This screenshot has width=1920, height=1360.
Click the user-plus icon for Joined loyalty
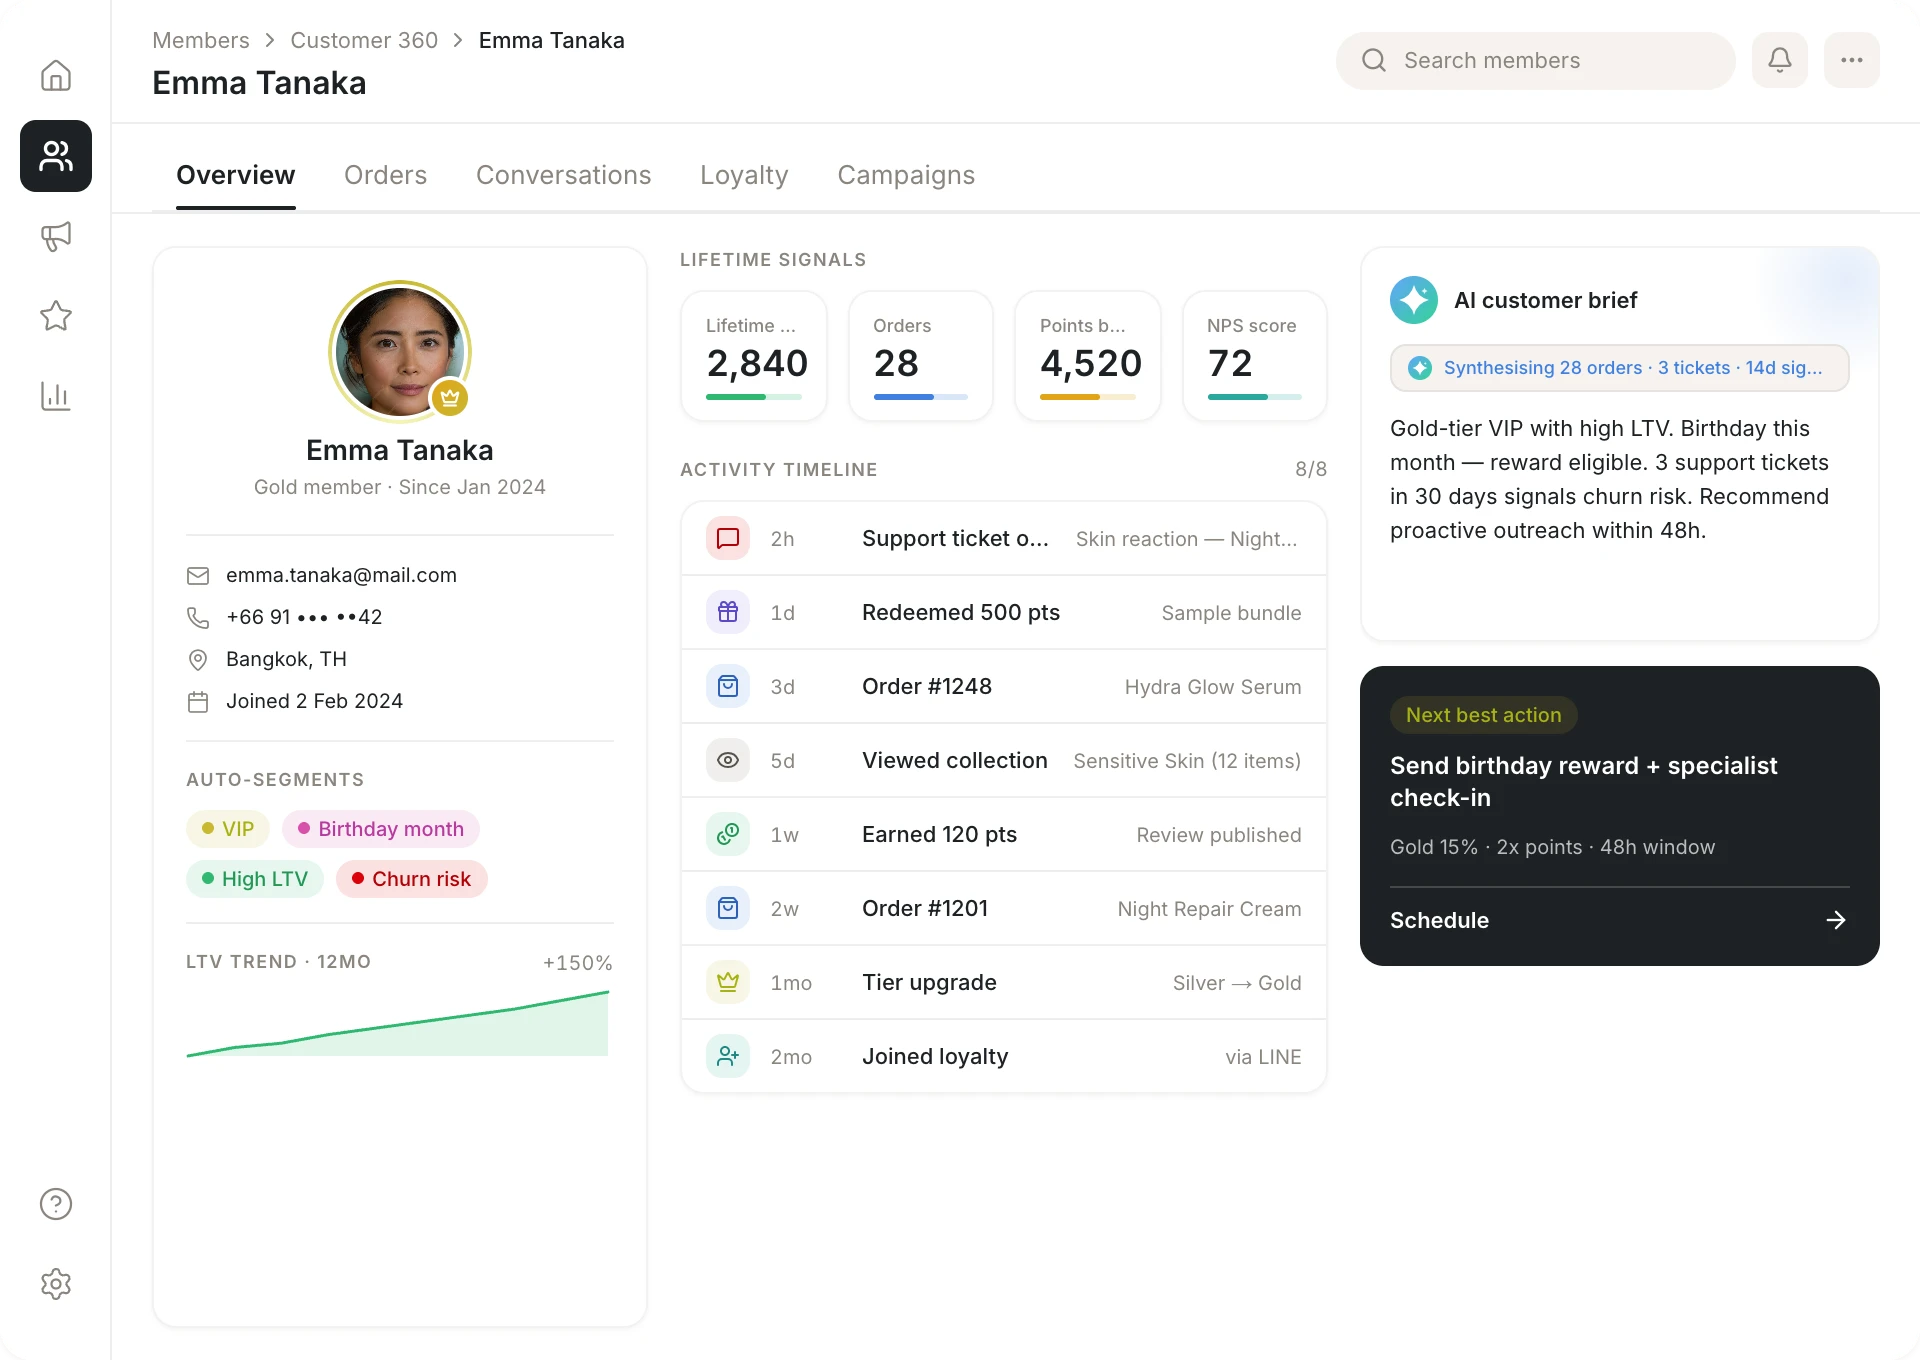(728, 1056)
